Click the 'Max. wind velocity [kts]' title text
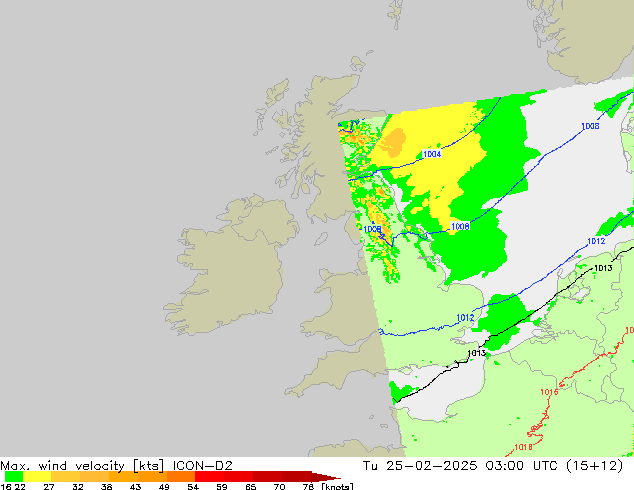This screenshot has height=490, width=634. [82, 466]
